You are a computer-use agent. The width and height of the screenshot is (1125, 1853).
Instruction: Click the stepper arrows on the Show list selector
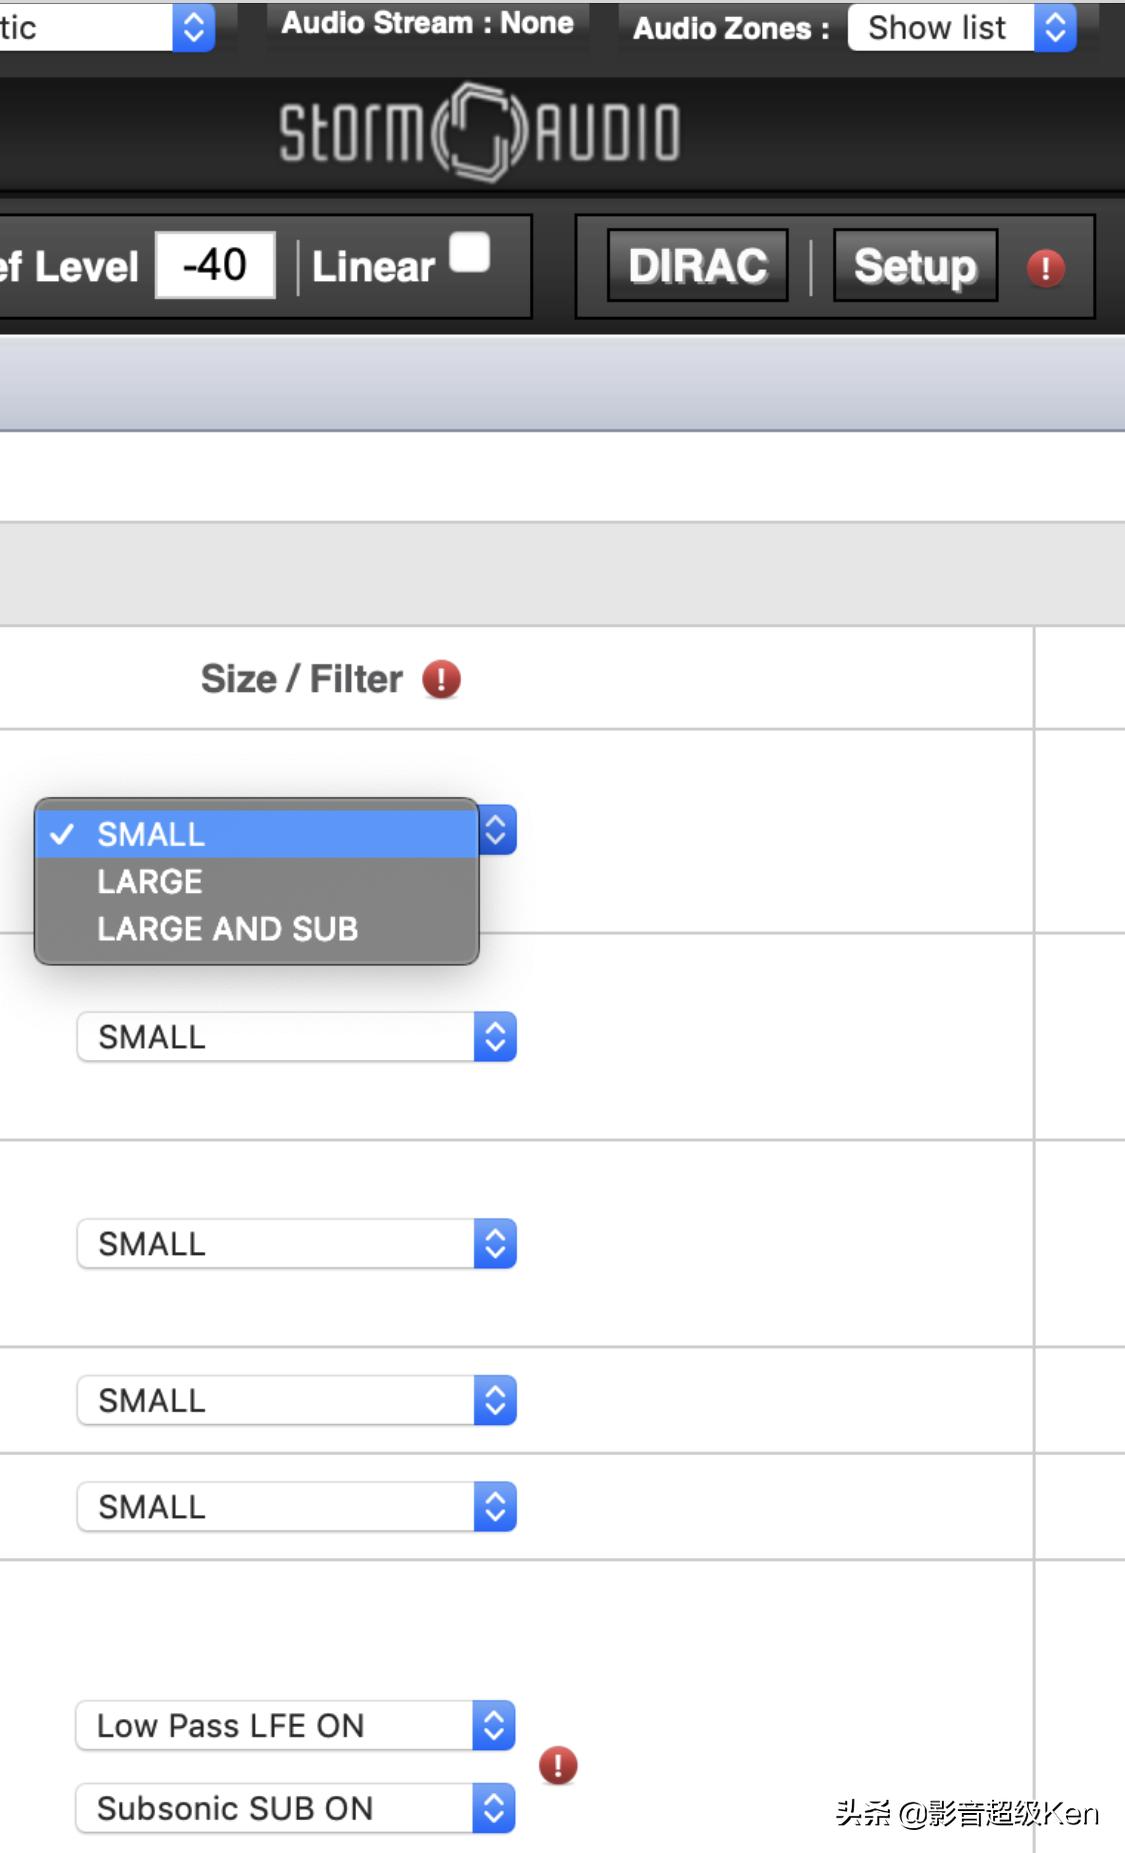(x=1055, y=28)
